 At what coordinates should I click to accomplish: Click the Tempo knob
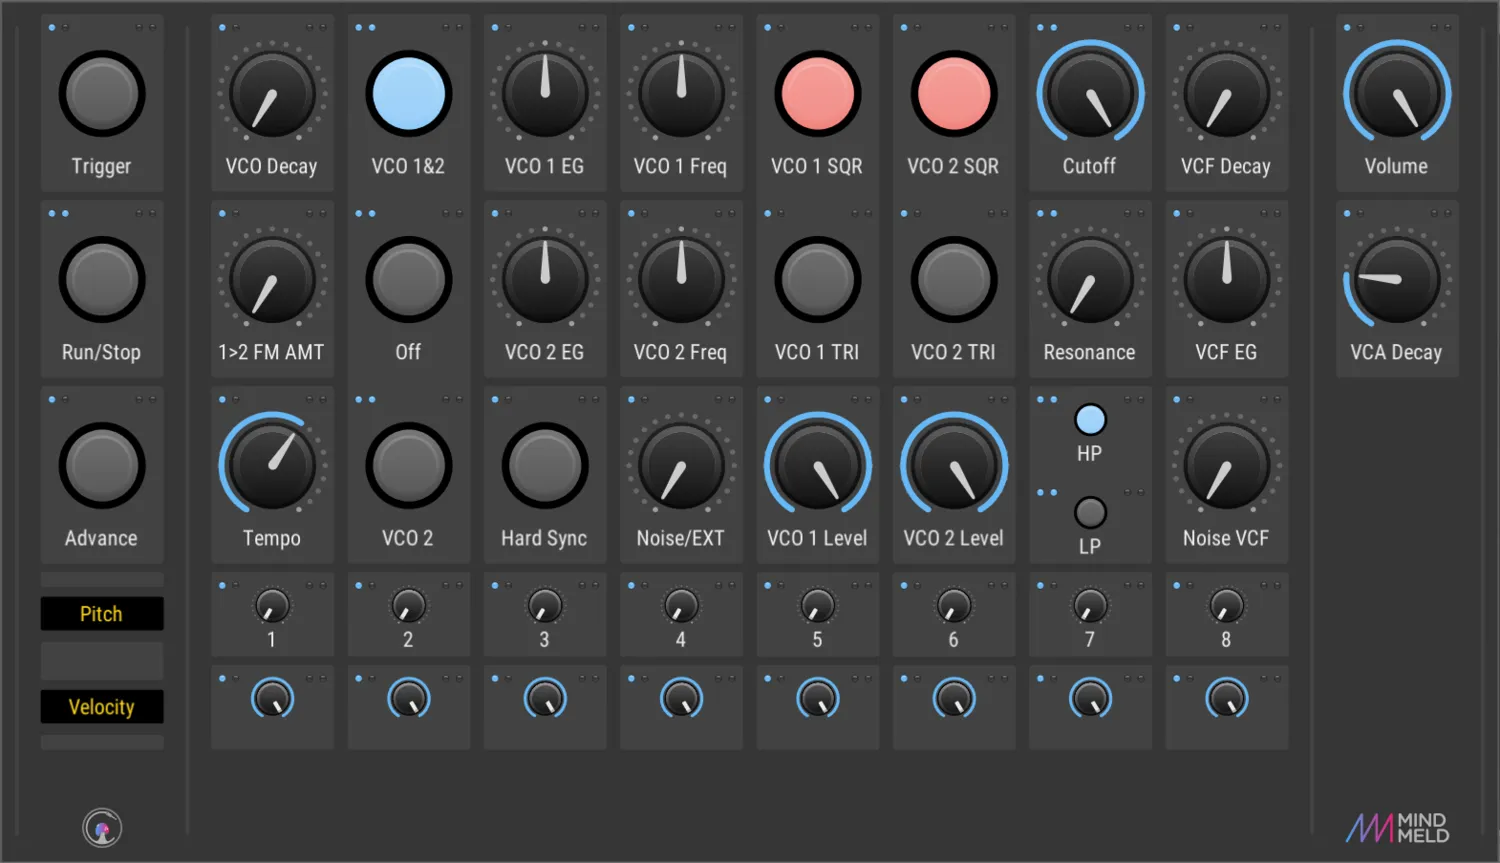tap(272, 466)
